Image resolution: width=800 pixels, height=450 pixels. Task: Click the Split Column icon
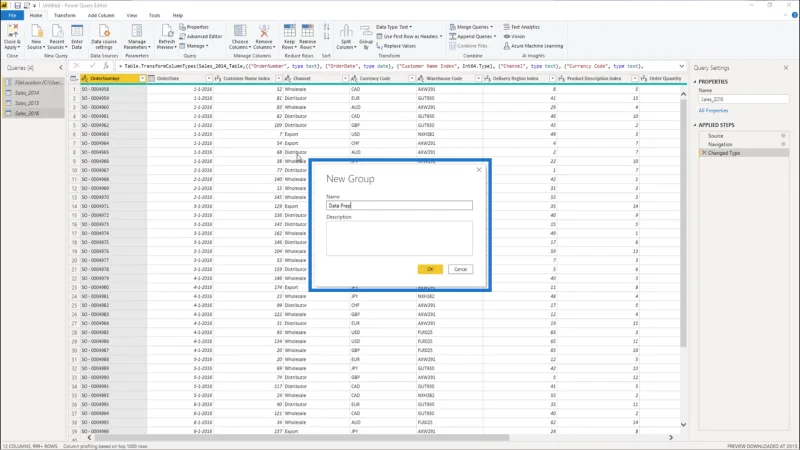(346, 37)
